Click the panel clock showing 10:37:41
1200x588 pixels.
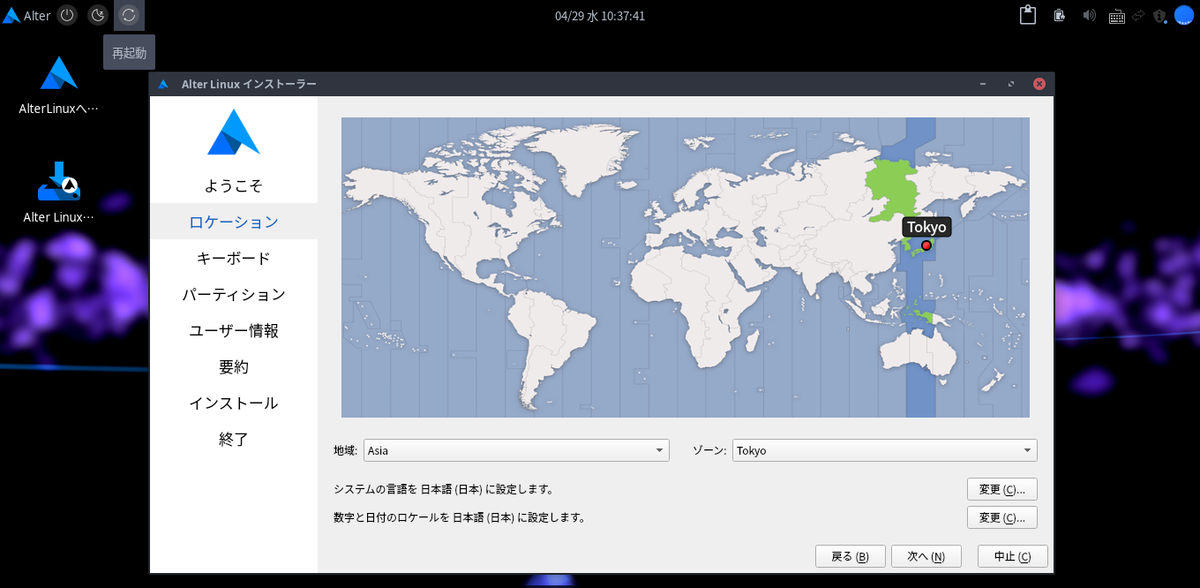pos(599,16)
